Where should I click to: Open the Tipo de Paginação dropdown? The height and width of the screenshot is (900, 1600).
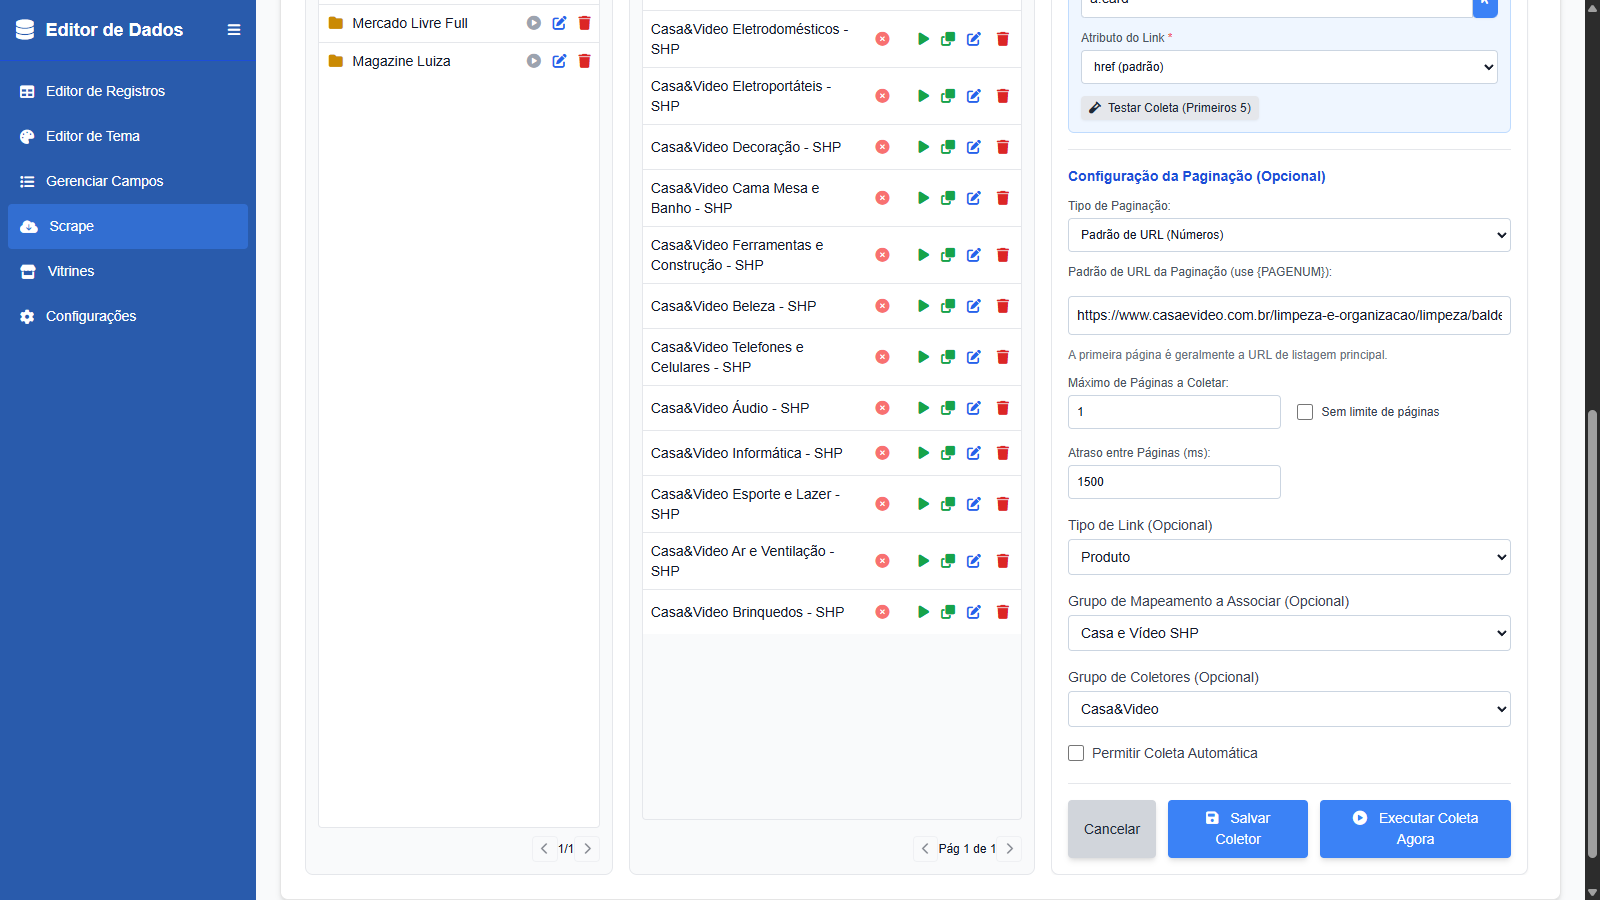(1288, 235)
